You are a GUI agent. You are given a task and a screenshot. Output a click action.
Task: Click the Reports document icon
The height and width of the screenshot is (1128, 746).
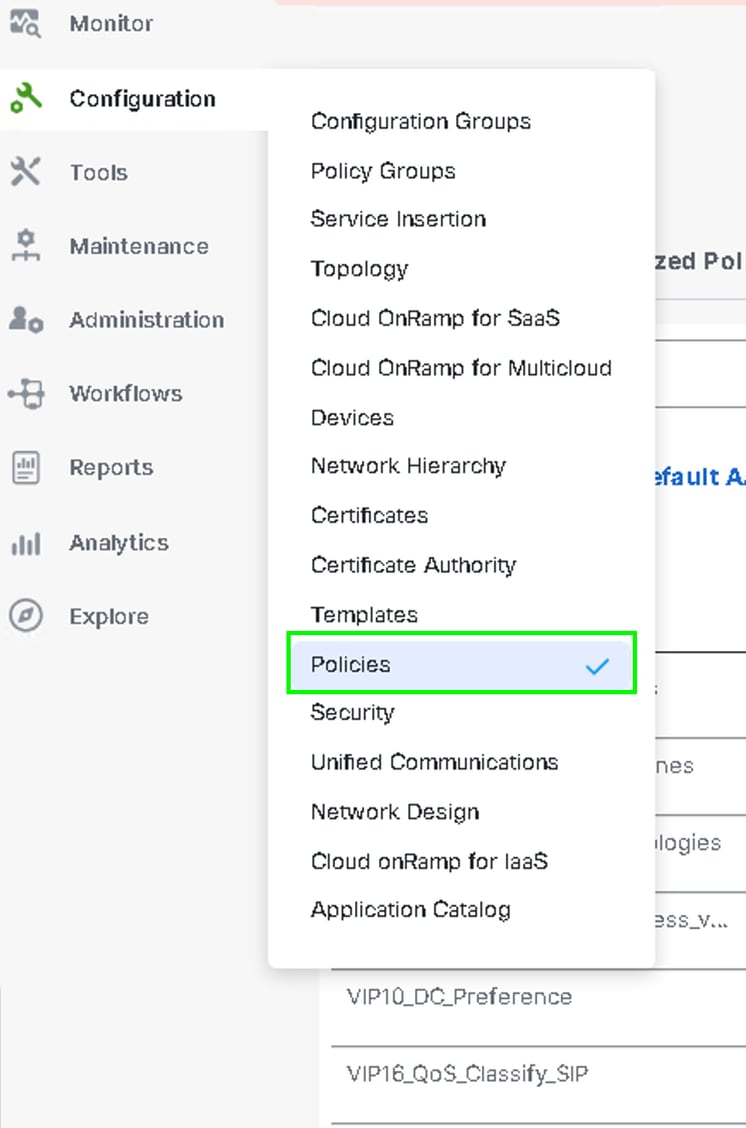[26, 468]
